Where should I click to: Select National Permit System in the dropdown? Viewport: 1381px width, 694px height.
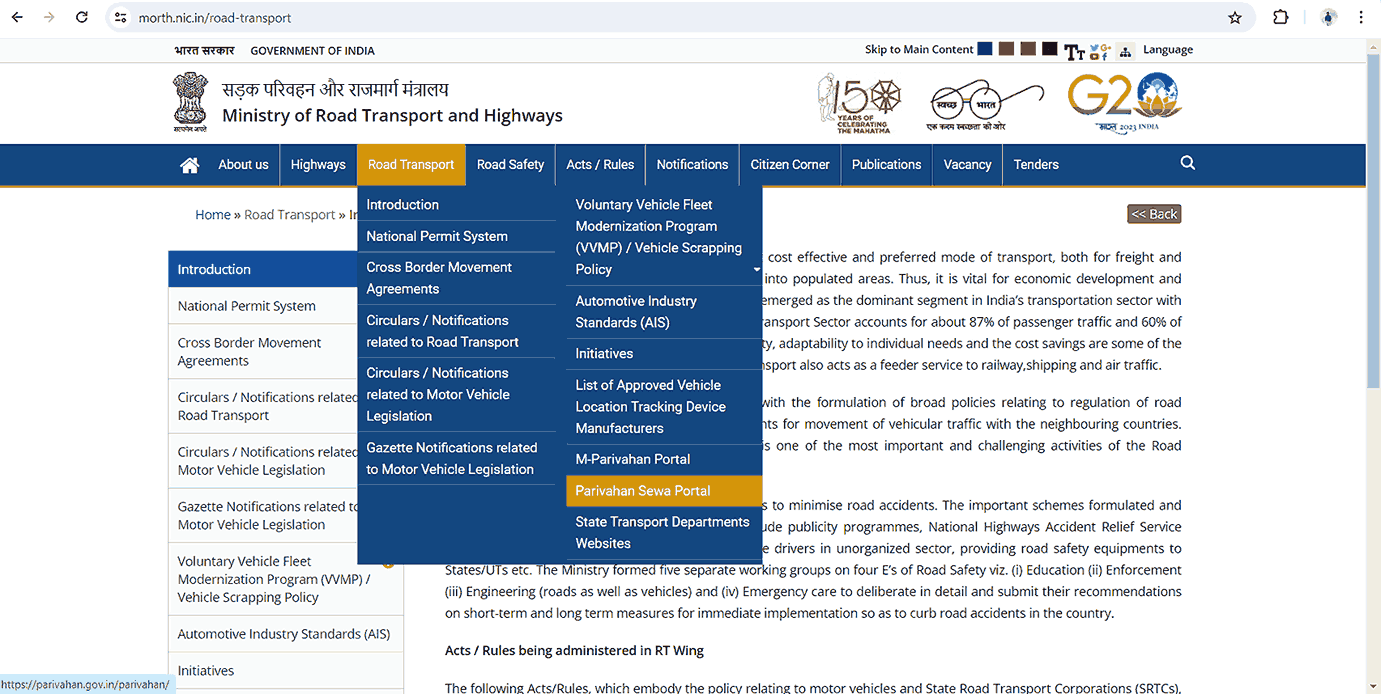[456, 237]
